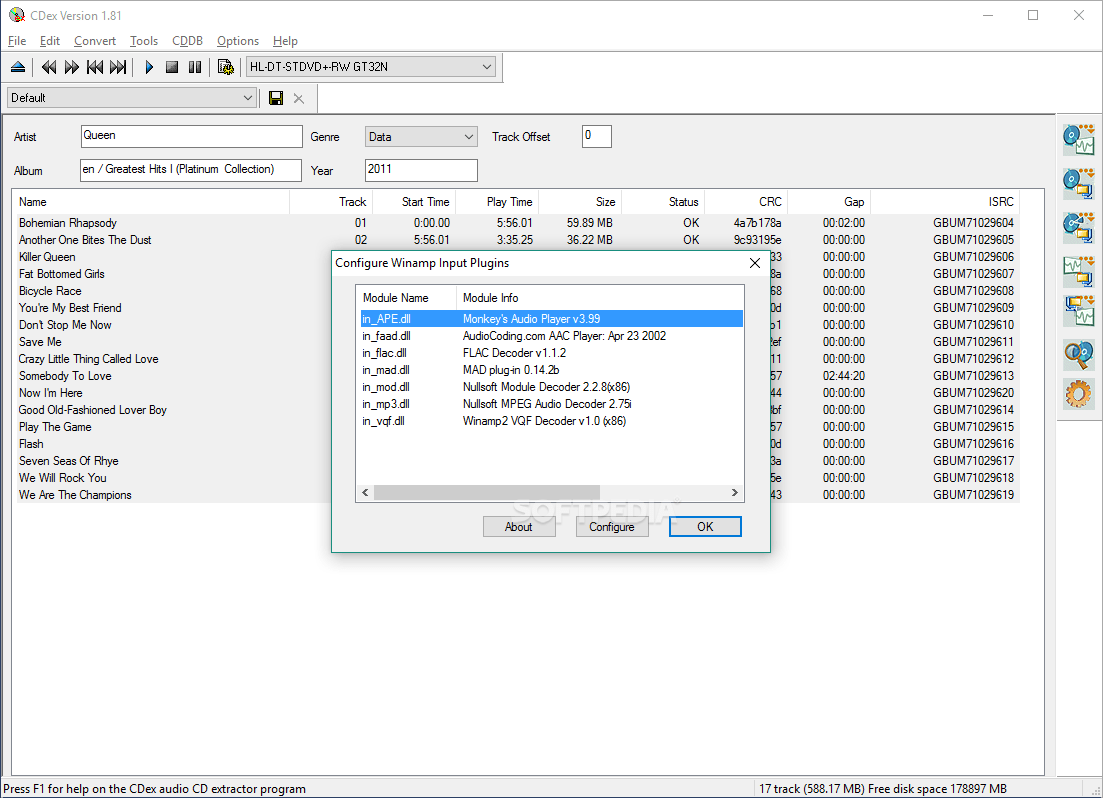This screenshot has width=1103, height=798.
Task: Select Another One Bites The Dust track
Action: coord(517,240)
